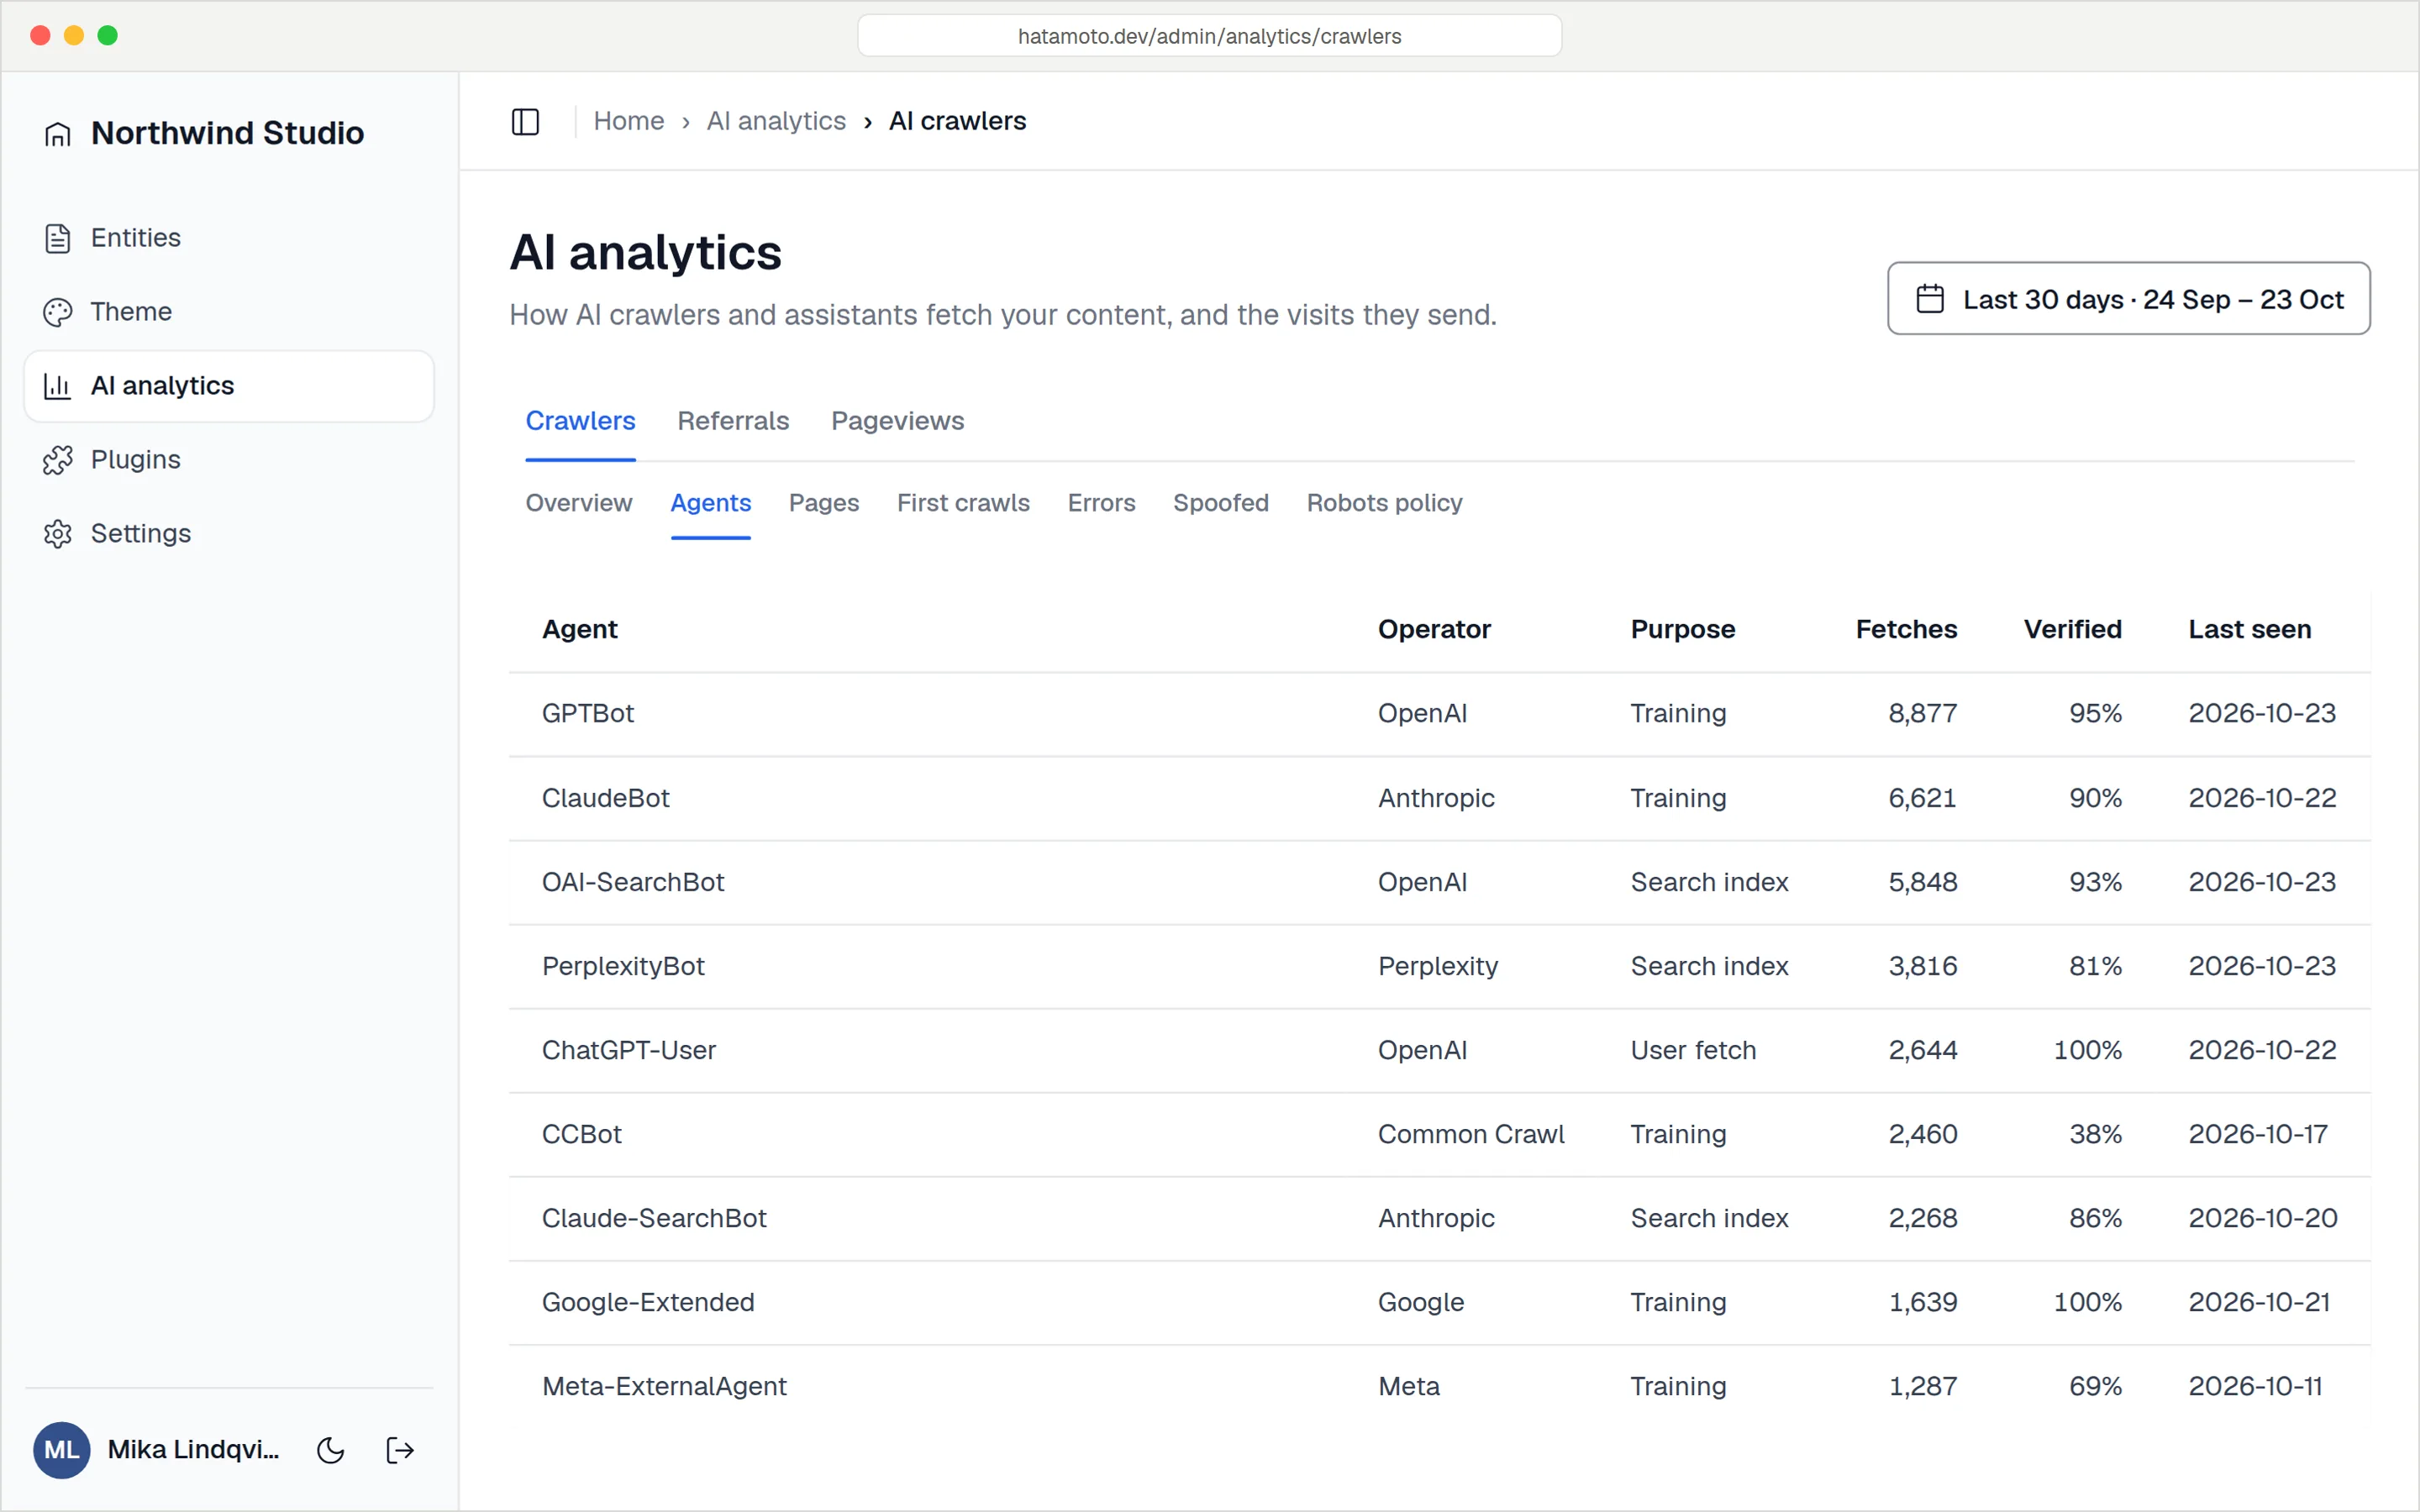Open the Robots policy sub-tab
This screenshot has height=1512, width=2420.
click(x=1384, y=503)
